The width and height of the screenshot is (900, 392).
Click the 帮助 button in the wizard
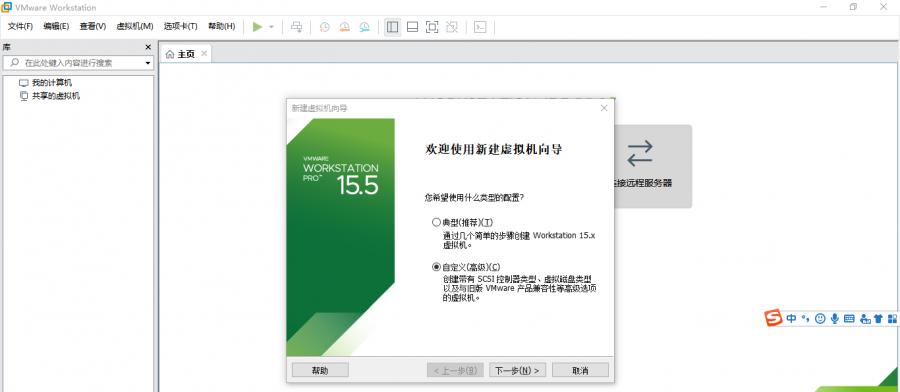[x=320, y=370]
